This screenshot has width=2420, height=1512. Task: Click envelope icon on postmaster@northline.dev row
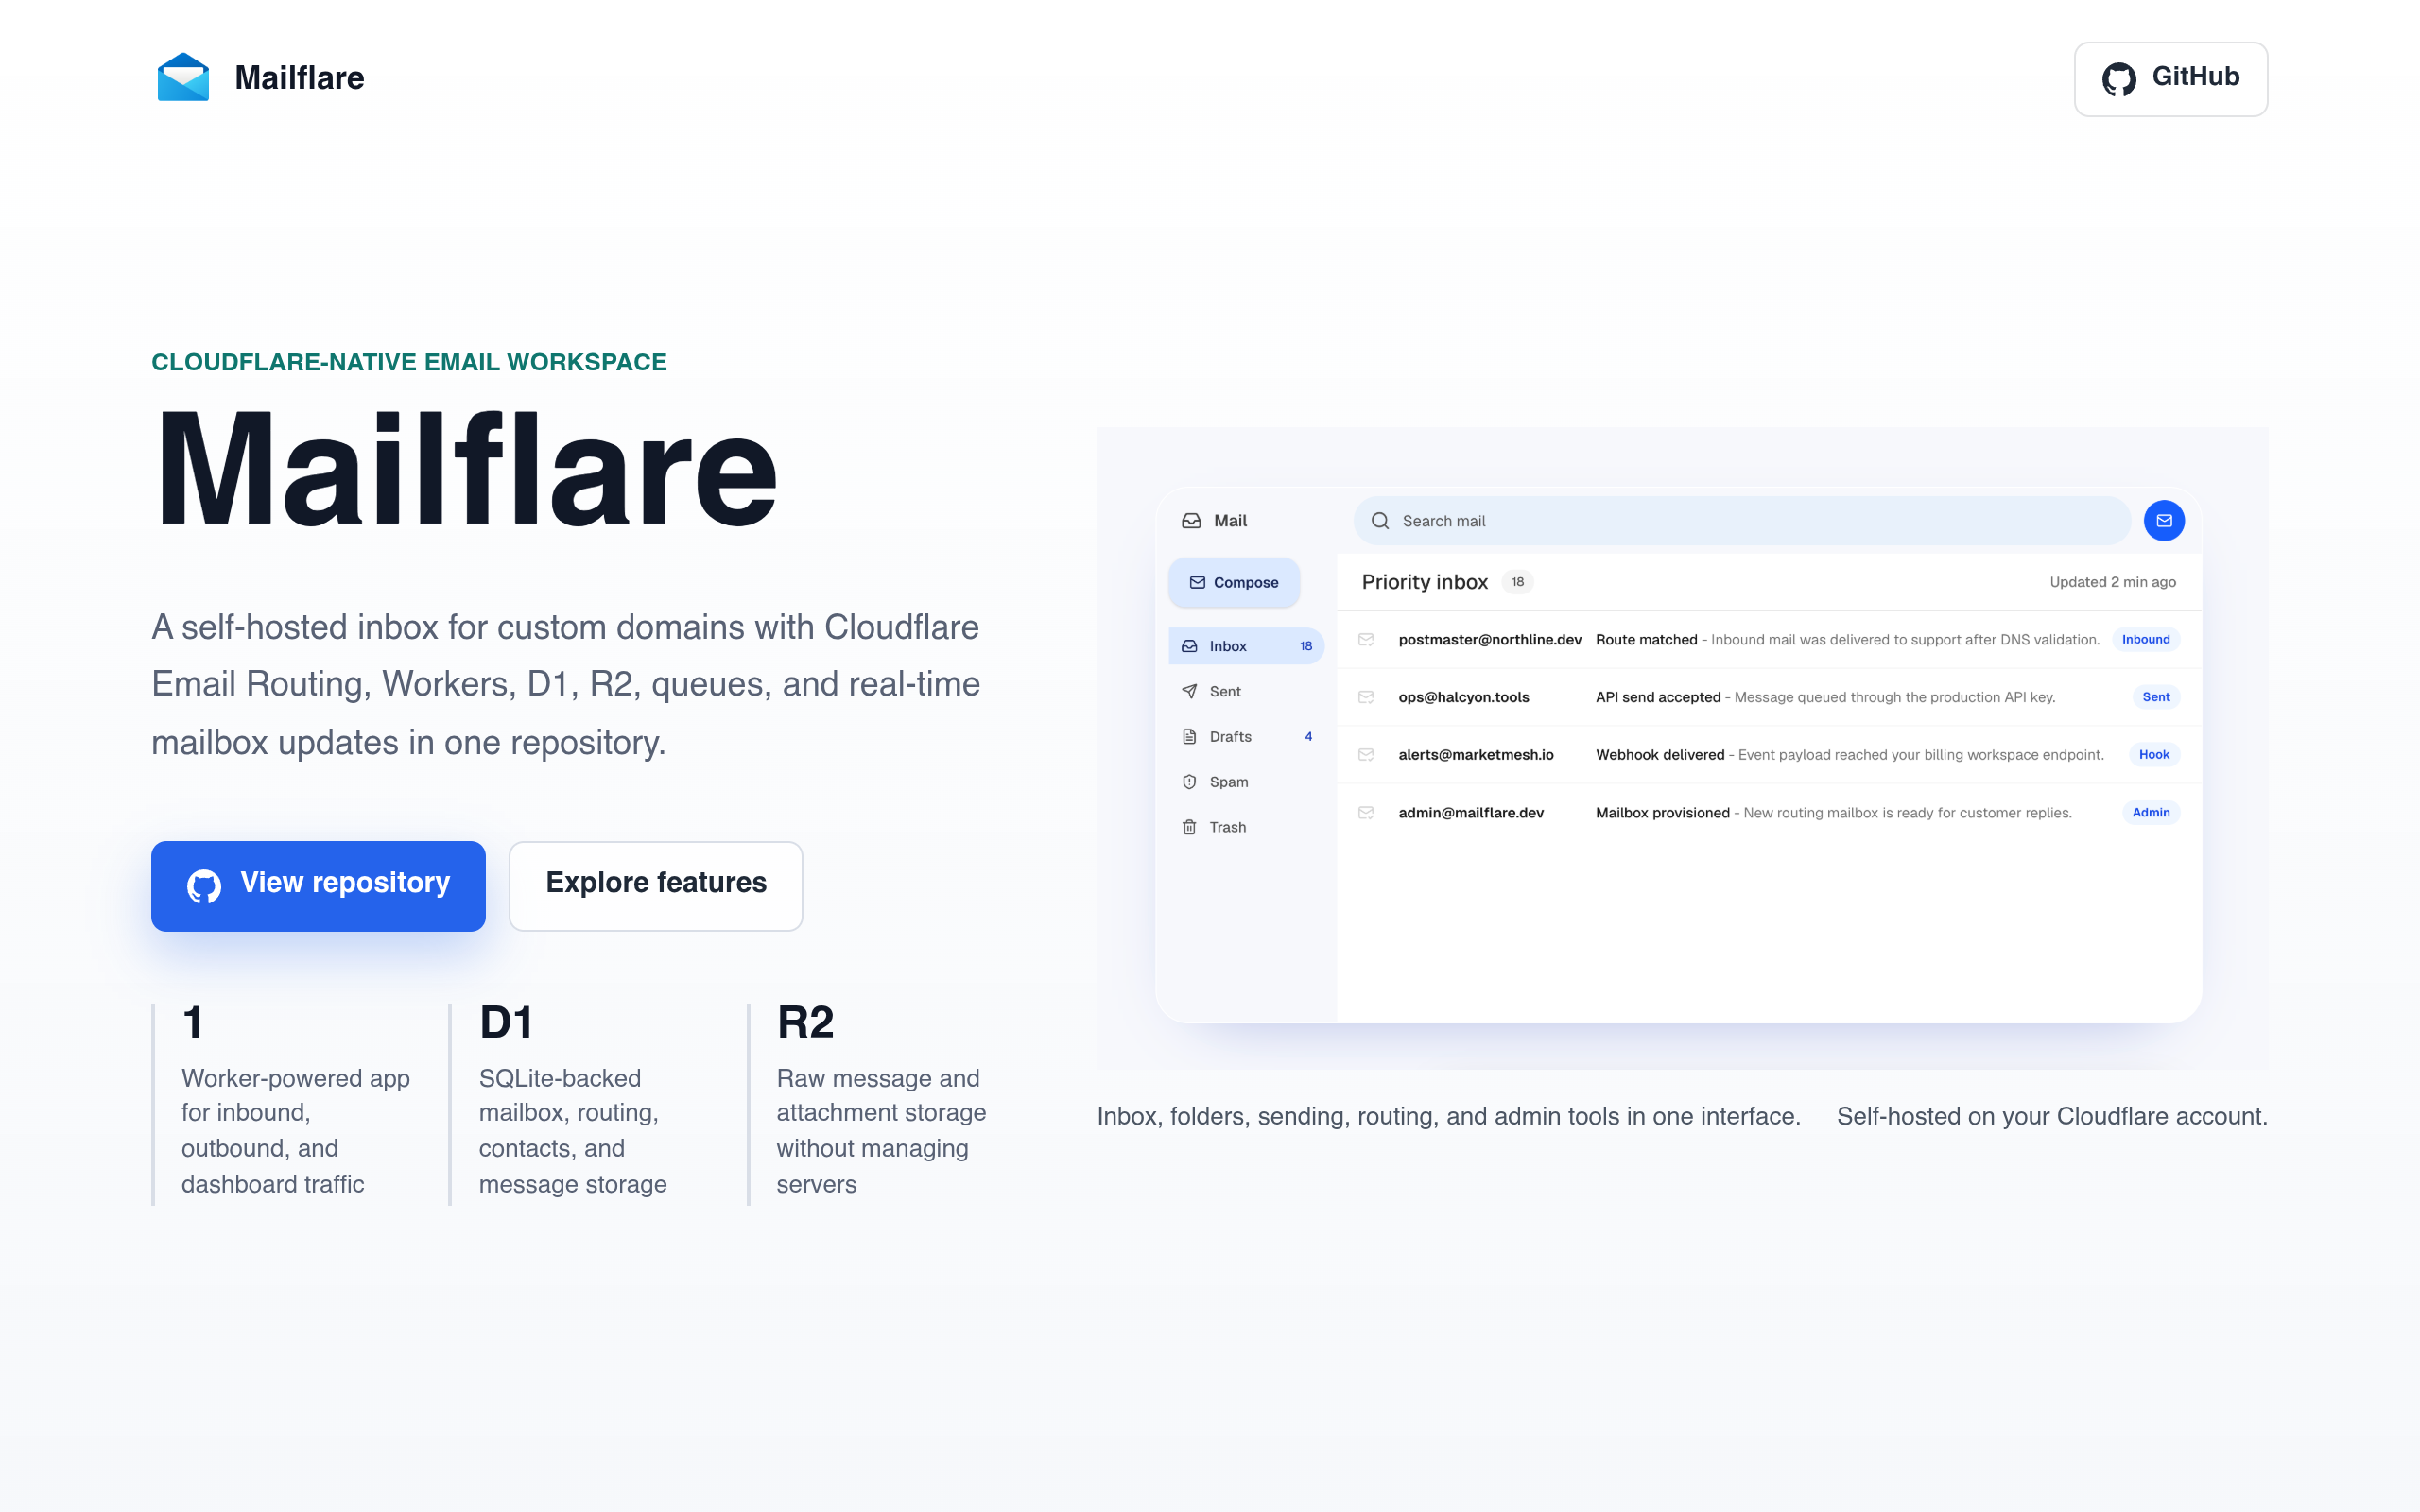[x=1366, y=640]
